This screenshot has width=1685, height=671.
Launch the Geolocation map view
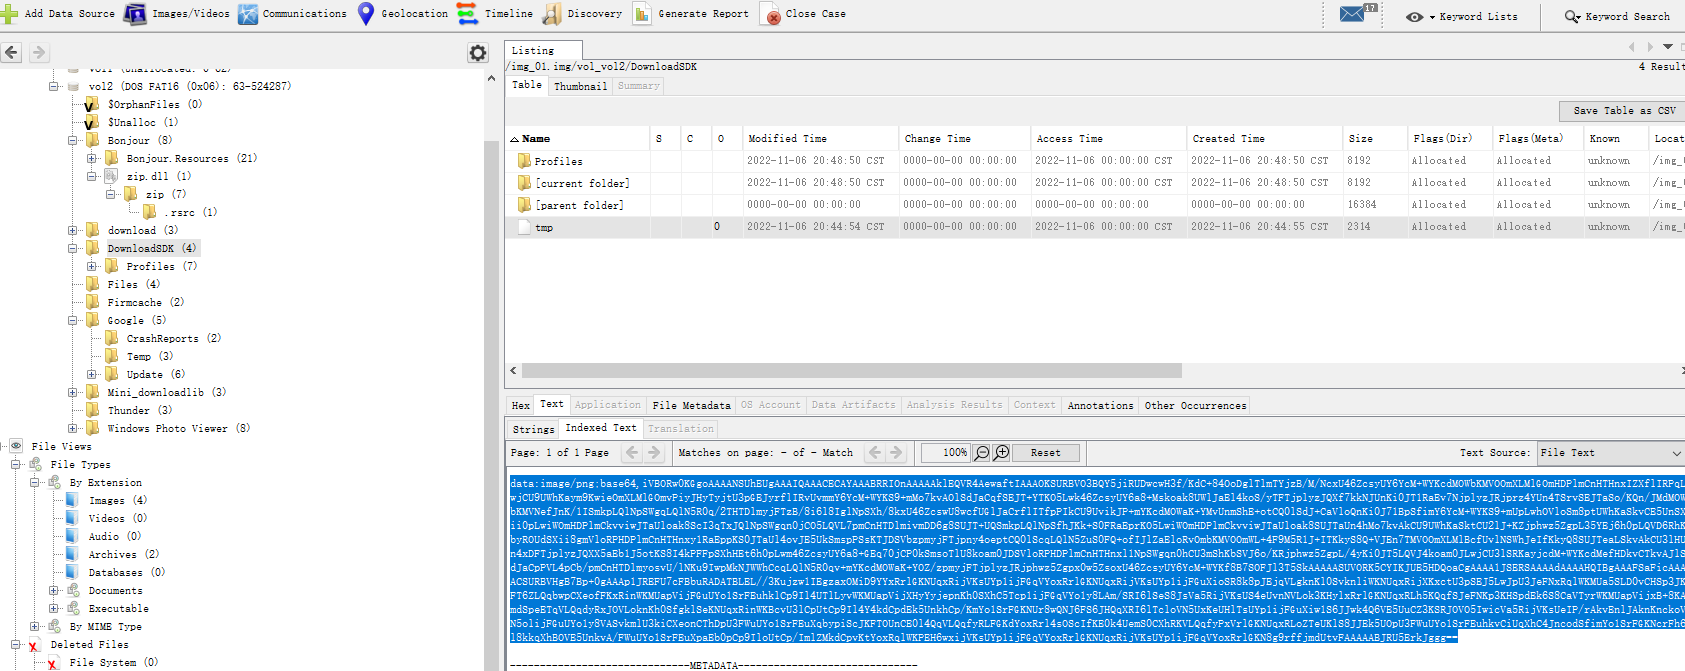pos(366,14)
